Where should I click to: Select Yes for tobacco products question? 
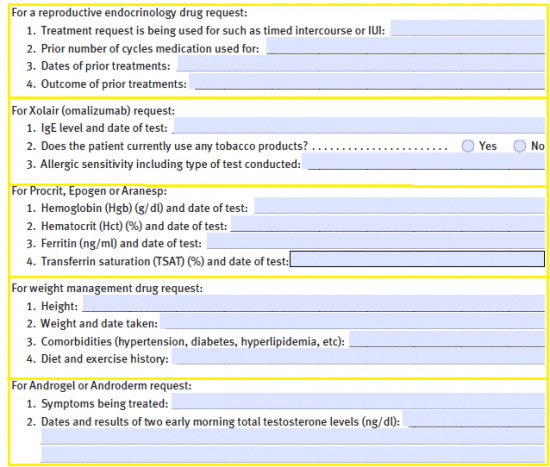pos(468,146)
